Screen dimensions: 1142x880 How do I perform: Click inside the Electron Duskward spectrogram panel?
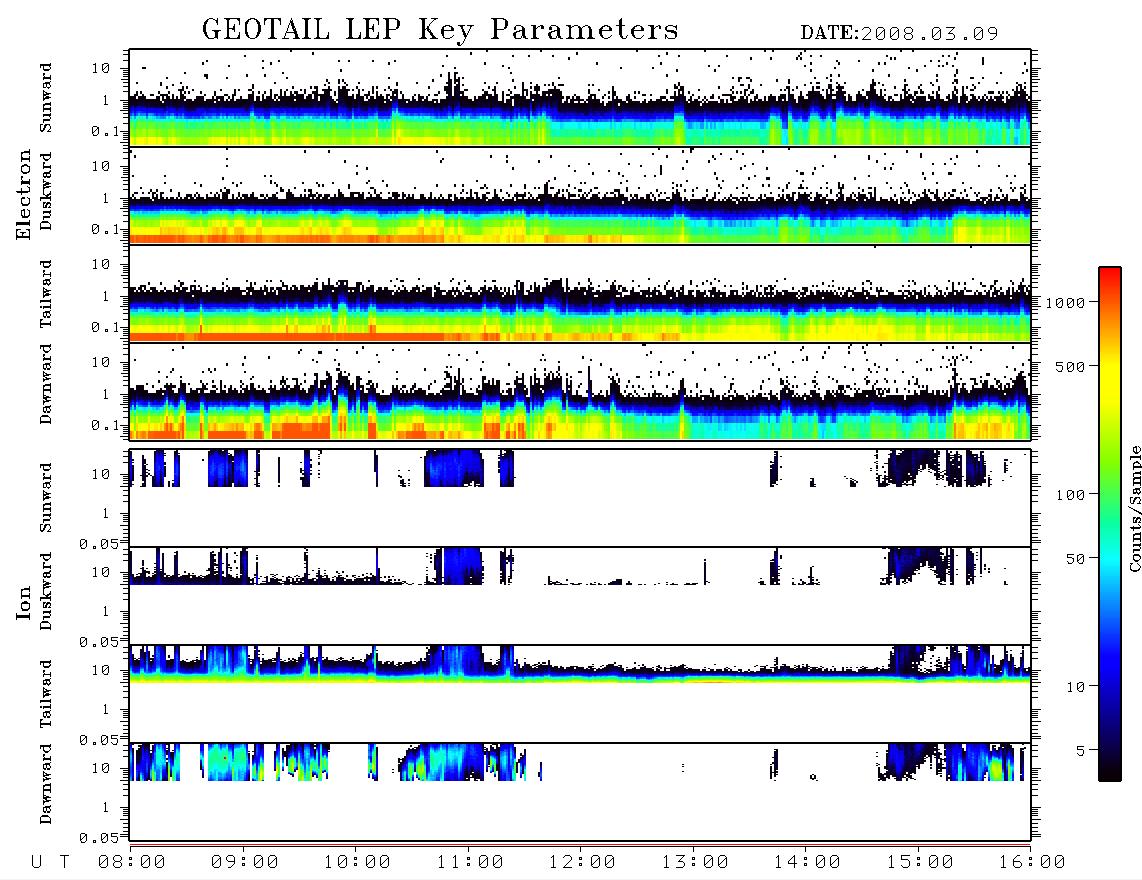pos(580,195)
